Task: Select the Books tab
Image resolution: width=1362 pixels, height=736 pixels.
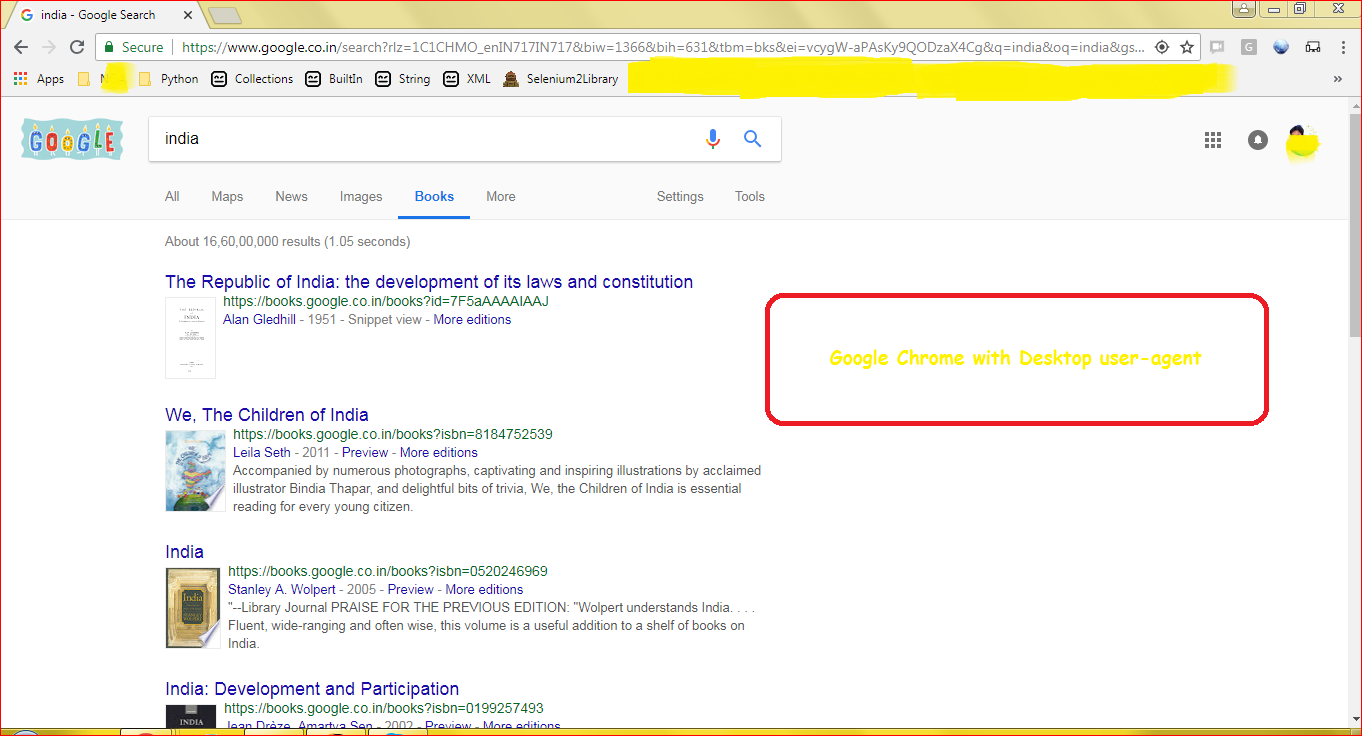Action: coord(434,197)
